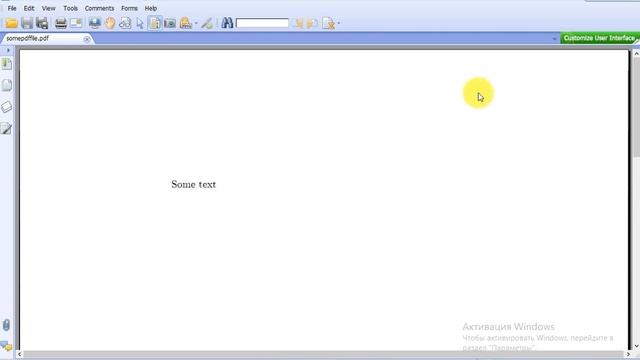Open the Comments menu
The image size is (640, 360).
[99, 8]
